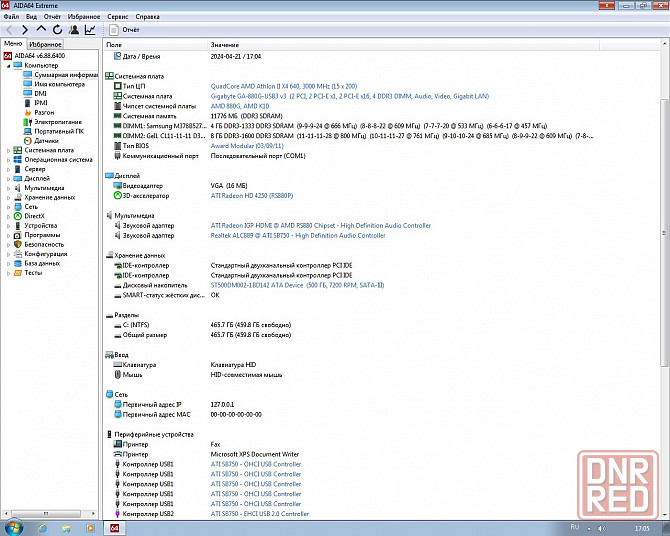Image resolution: width=670 pixels, height=536 pixels.
Task: Open Портативный ПК in the tree
Action: (x=59, y=131)
